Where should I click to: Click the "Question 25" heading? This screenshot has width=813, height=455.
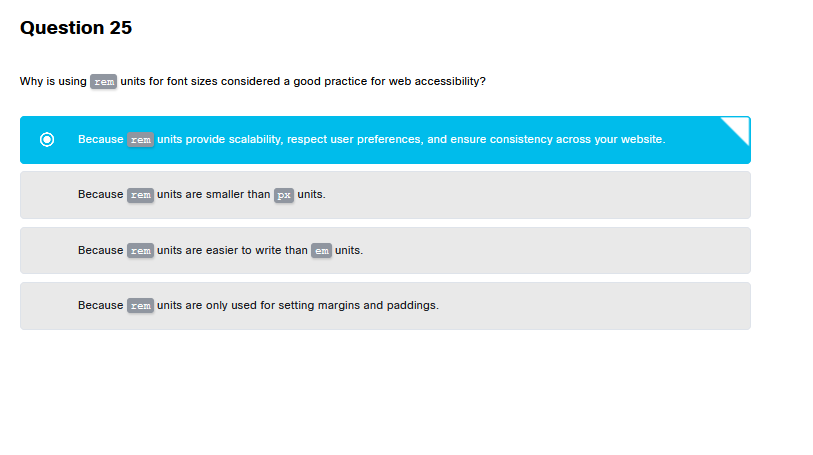pyautogui.click(x=76, y=28)
